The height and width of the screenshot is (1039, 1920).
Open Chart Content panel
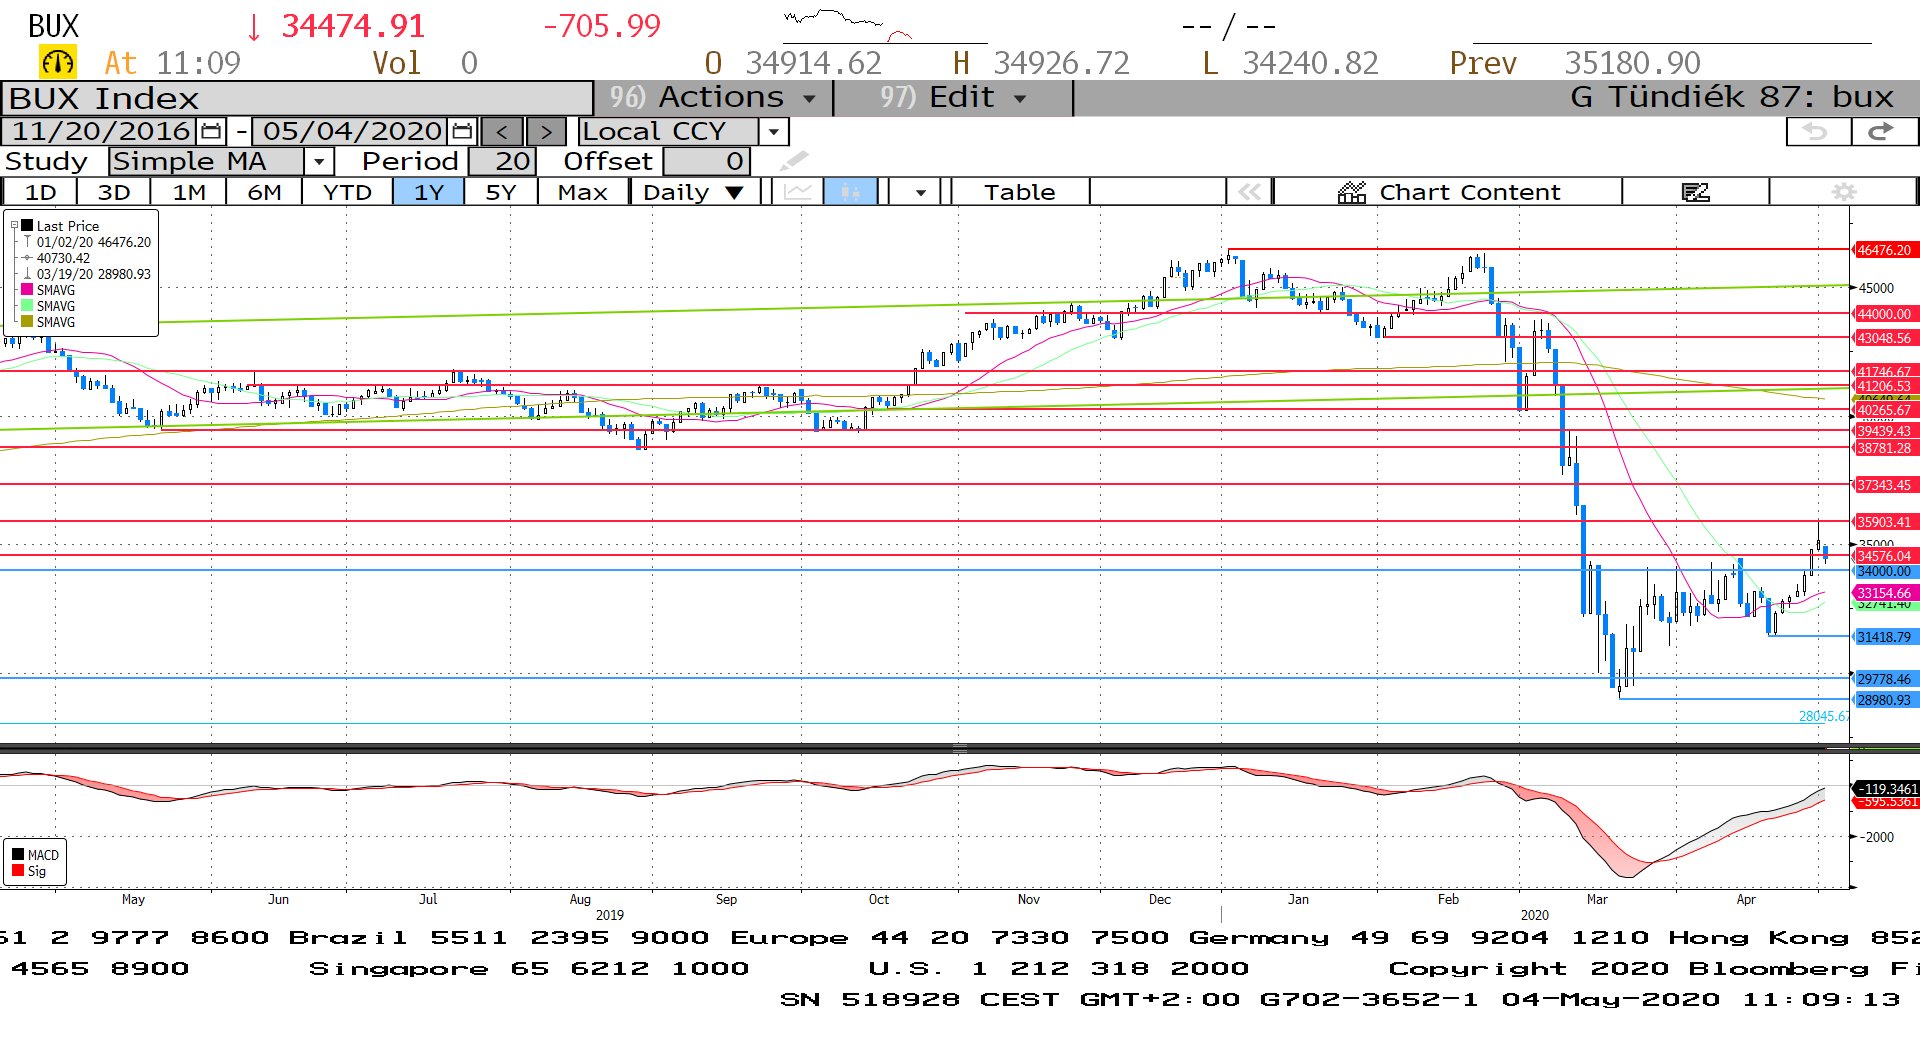click(1447, 192)
